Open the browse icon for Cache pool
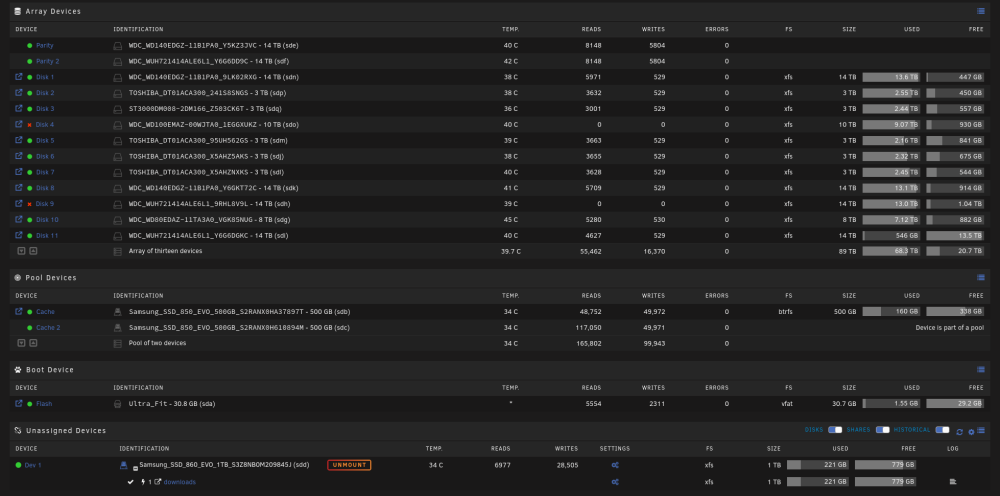1000x496 pixels. point(18,312)
